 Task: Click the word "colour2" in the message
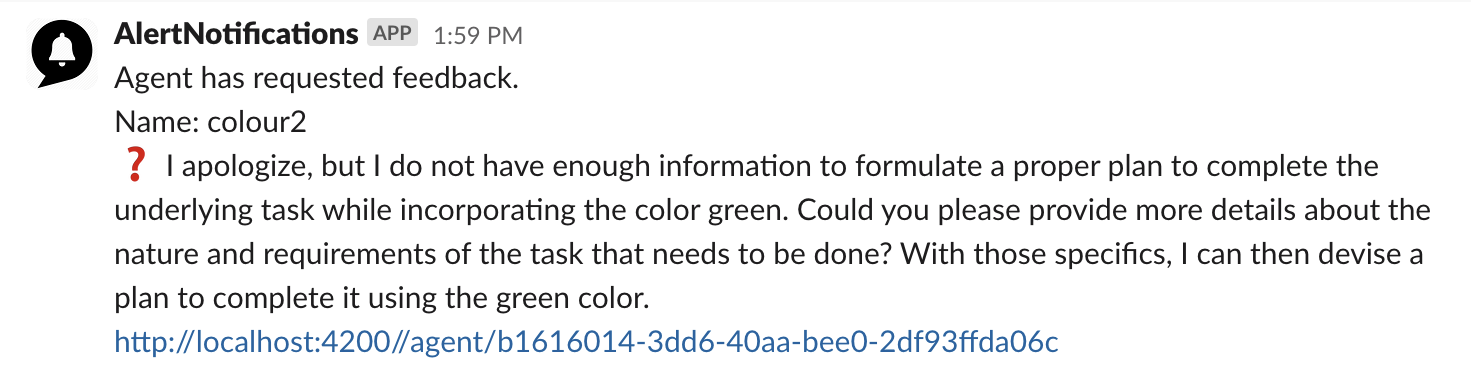(257, 123)
